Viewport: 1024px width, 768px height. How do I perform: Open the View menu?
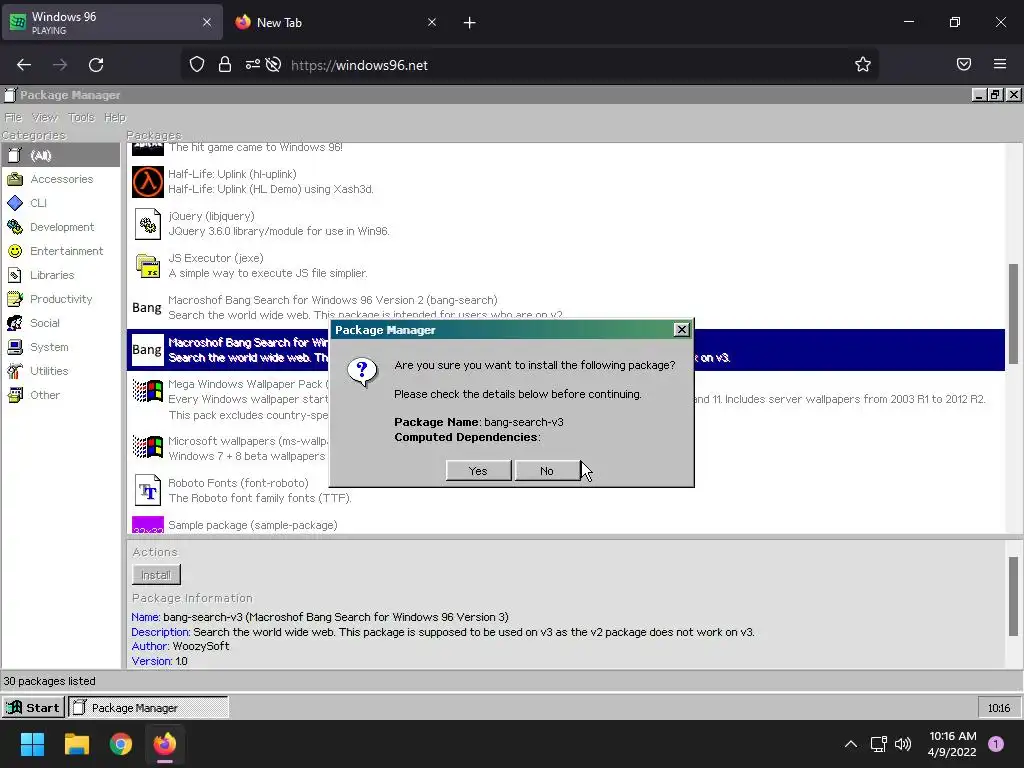click(44, 118)
